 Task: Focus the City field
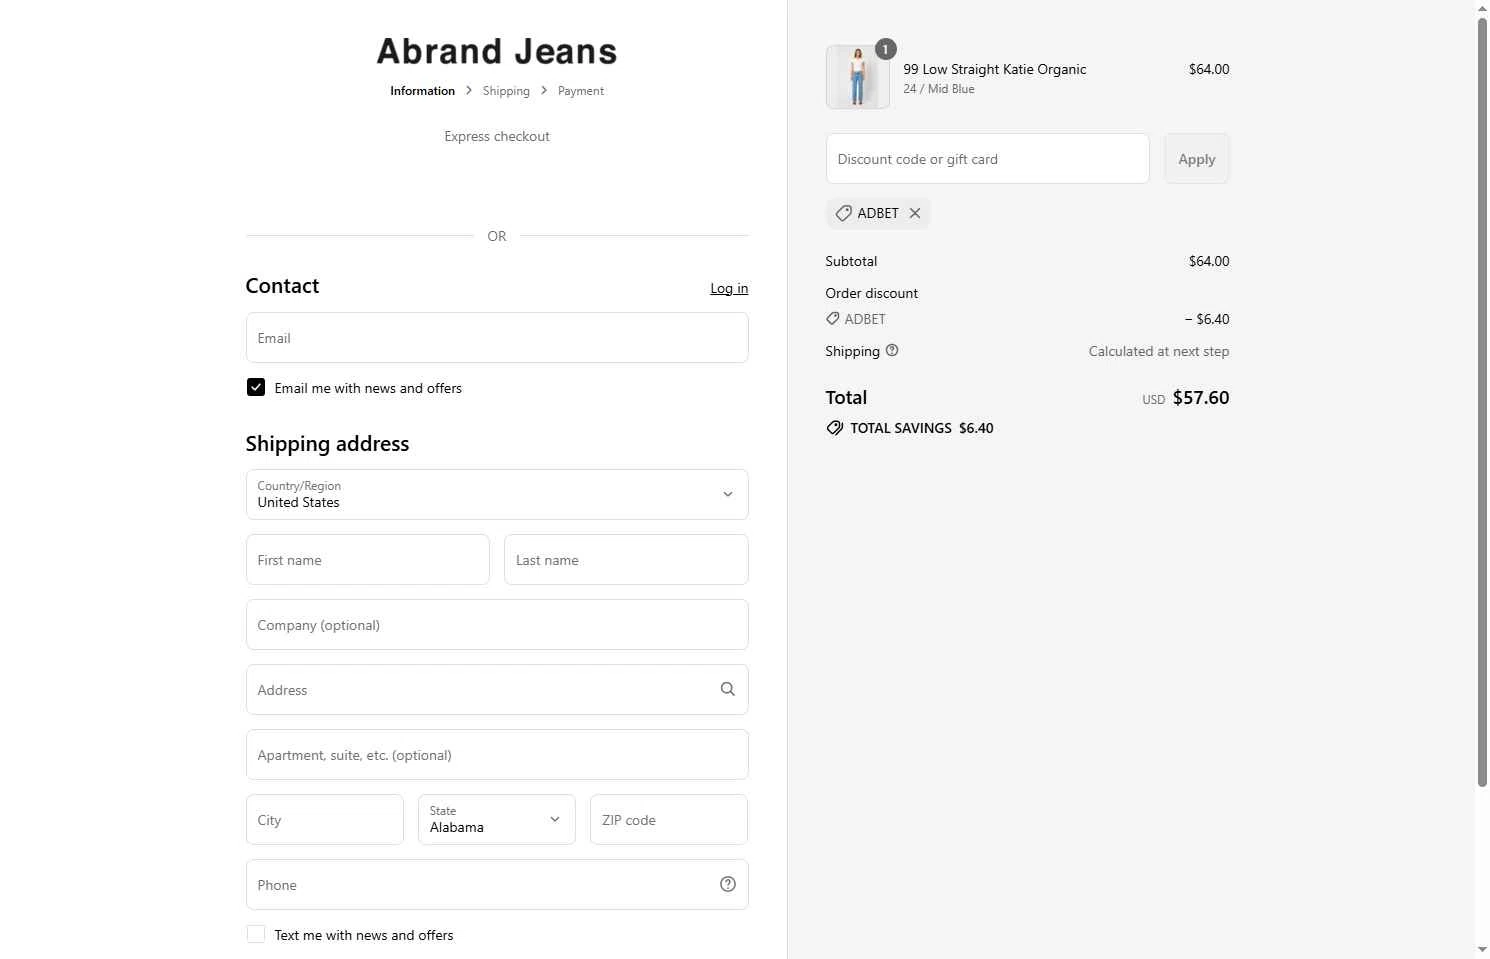pyautogui.click(x=325, y=819)
